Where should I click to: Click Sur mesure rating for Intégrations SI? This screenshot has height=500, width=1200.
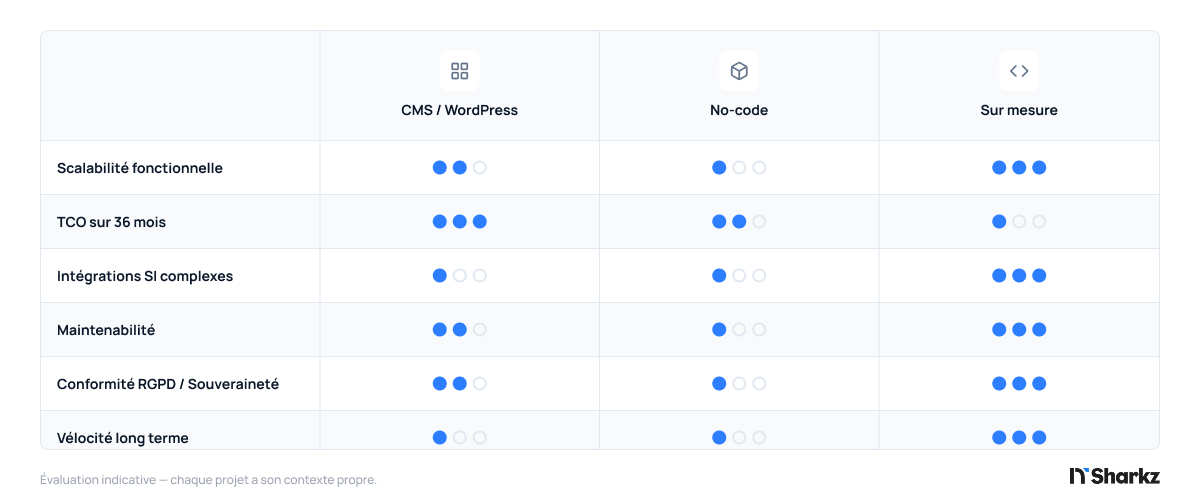(x=1019, y=276)
